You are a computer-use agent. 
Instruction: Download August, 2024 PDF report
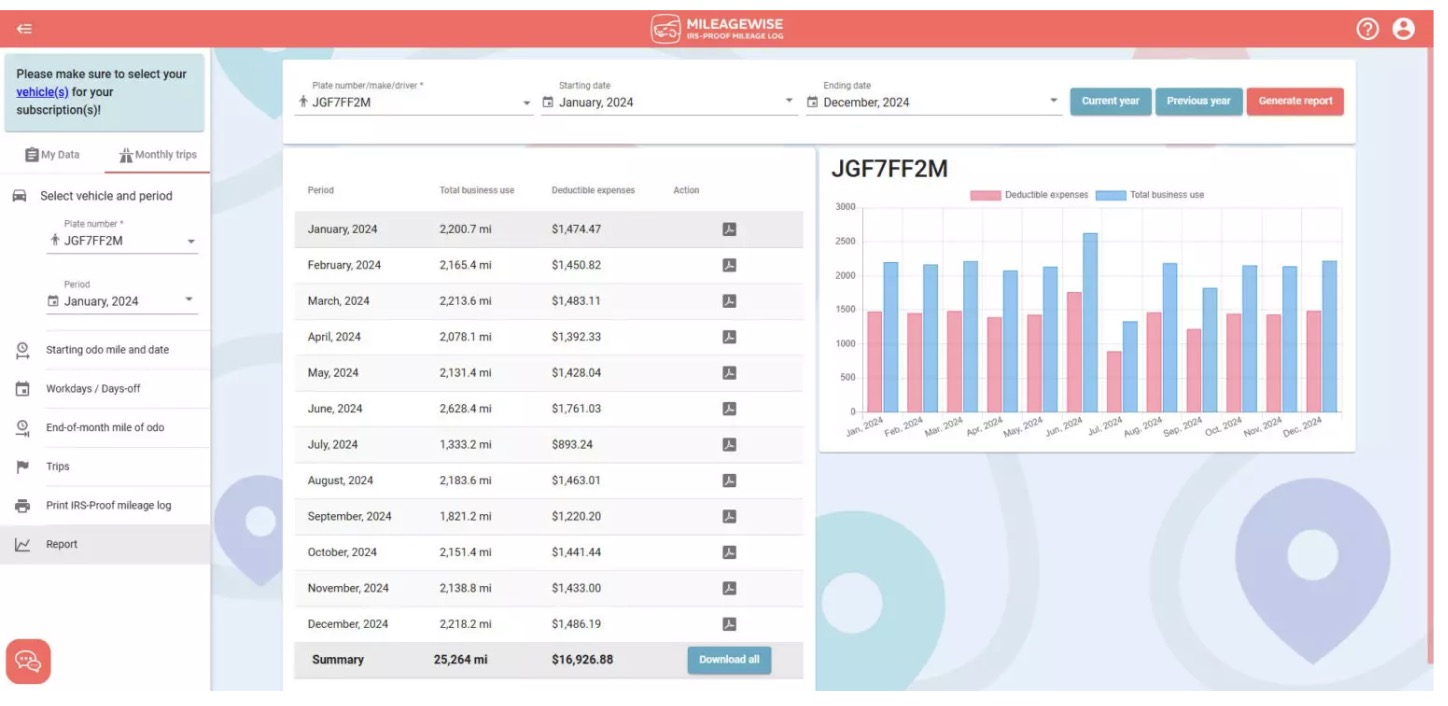pyautogui.click(x=729, y=481)
